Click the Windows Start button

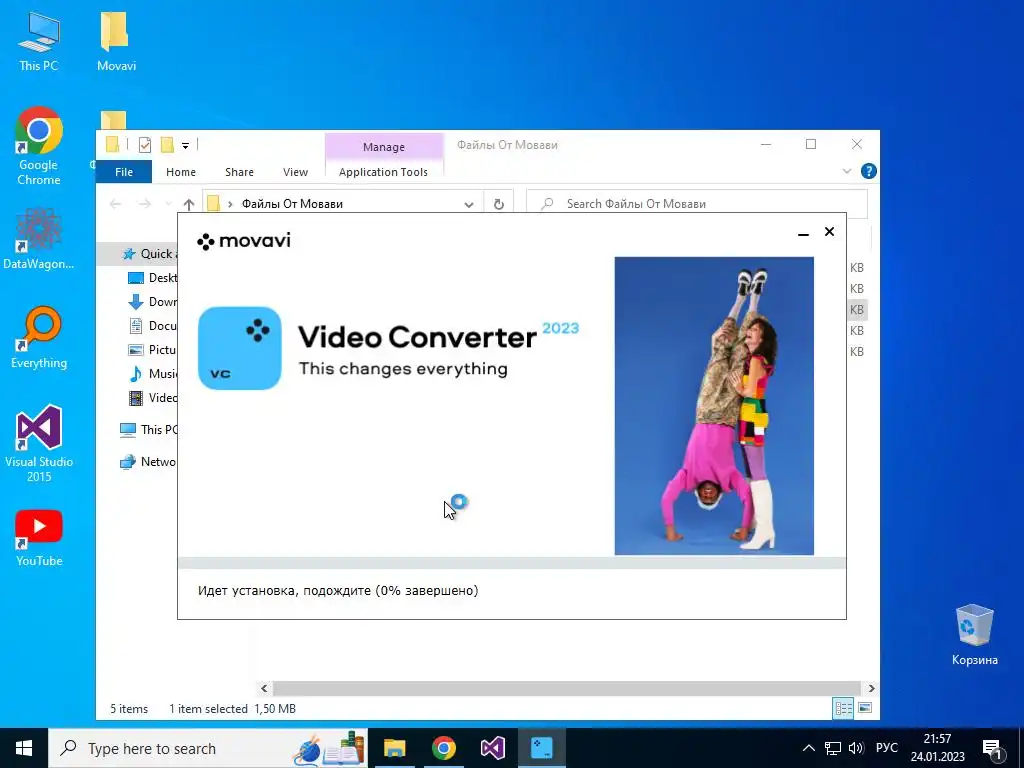point(24,748)
